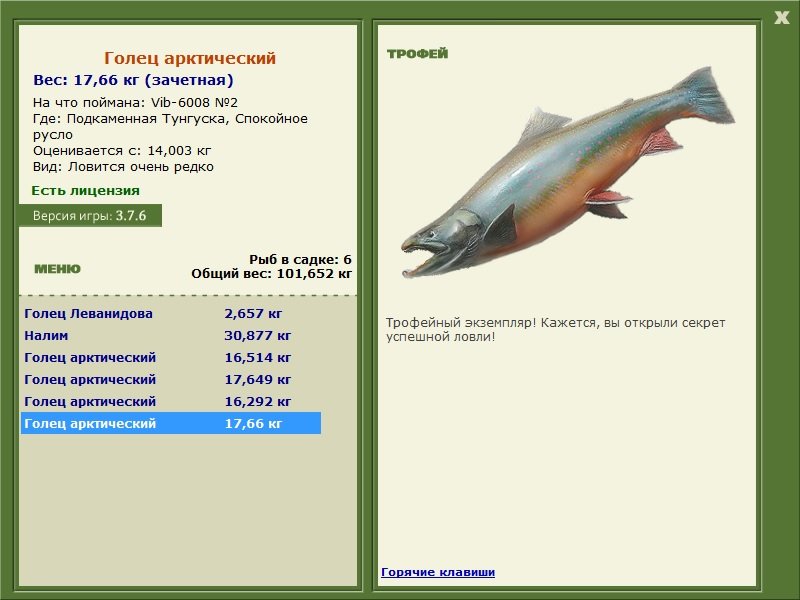Open the МЕНЮ section header

57,269
